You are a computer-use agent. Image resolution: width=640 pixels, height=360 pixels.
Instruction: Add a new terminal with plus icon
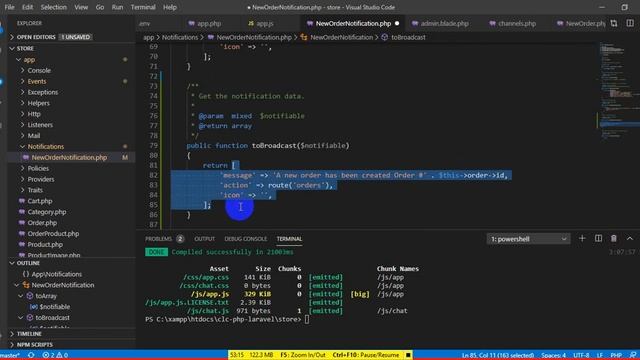click(582, 238)
